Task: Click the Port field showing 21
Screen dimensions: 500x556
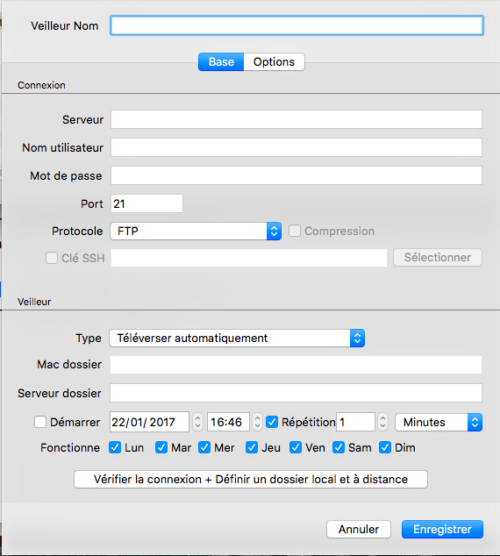Action: [146, 204]
